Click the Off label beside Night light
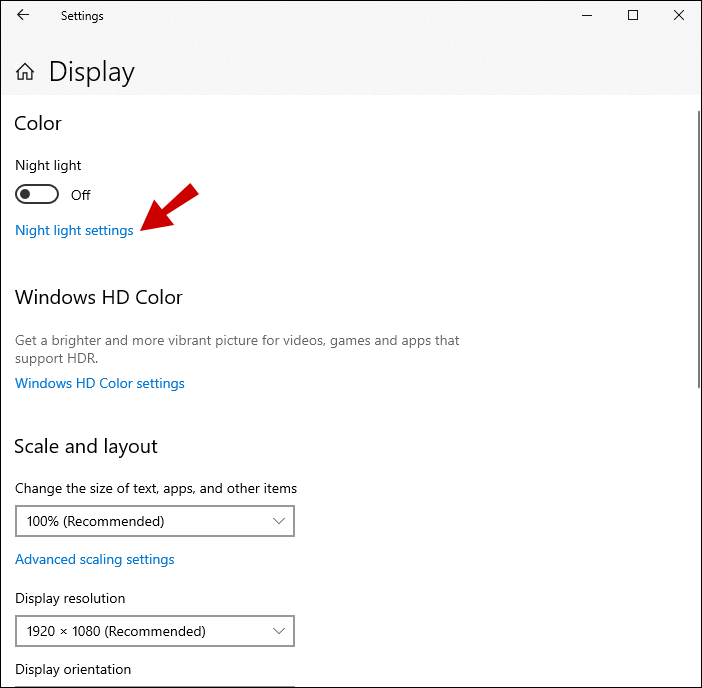Viewport: 702px width, 688px height. 80,195
